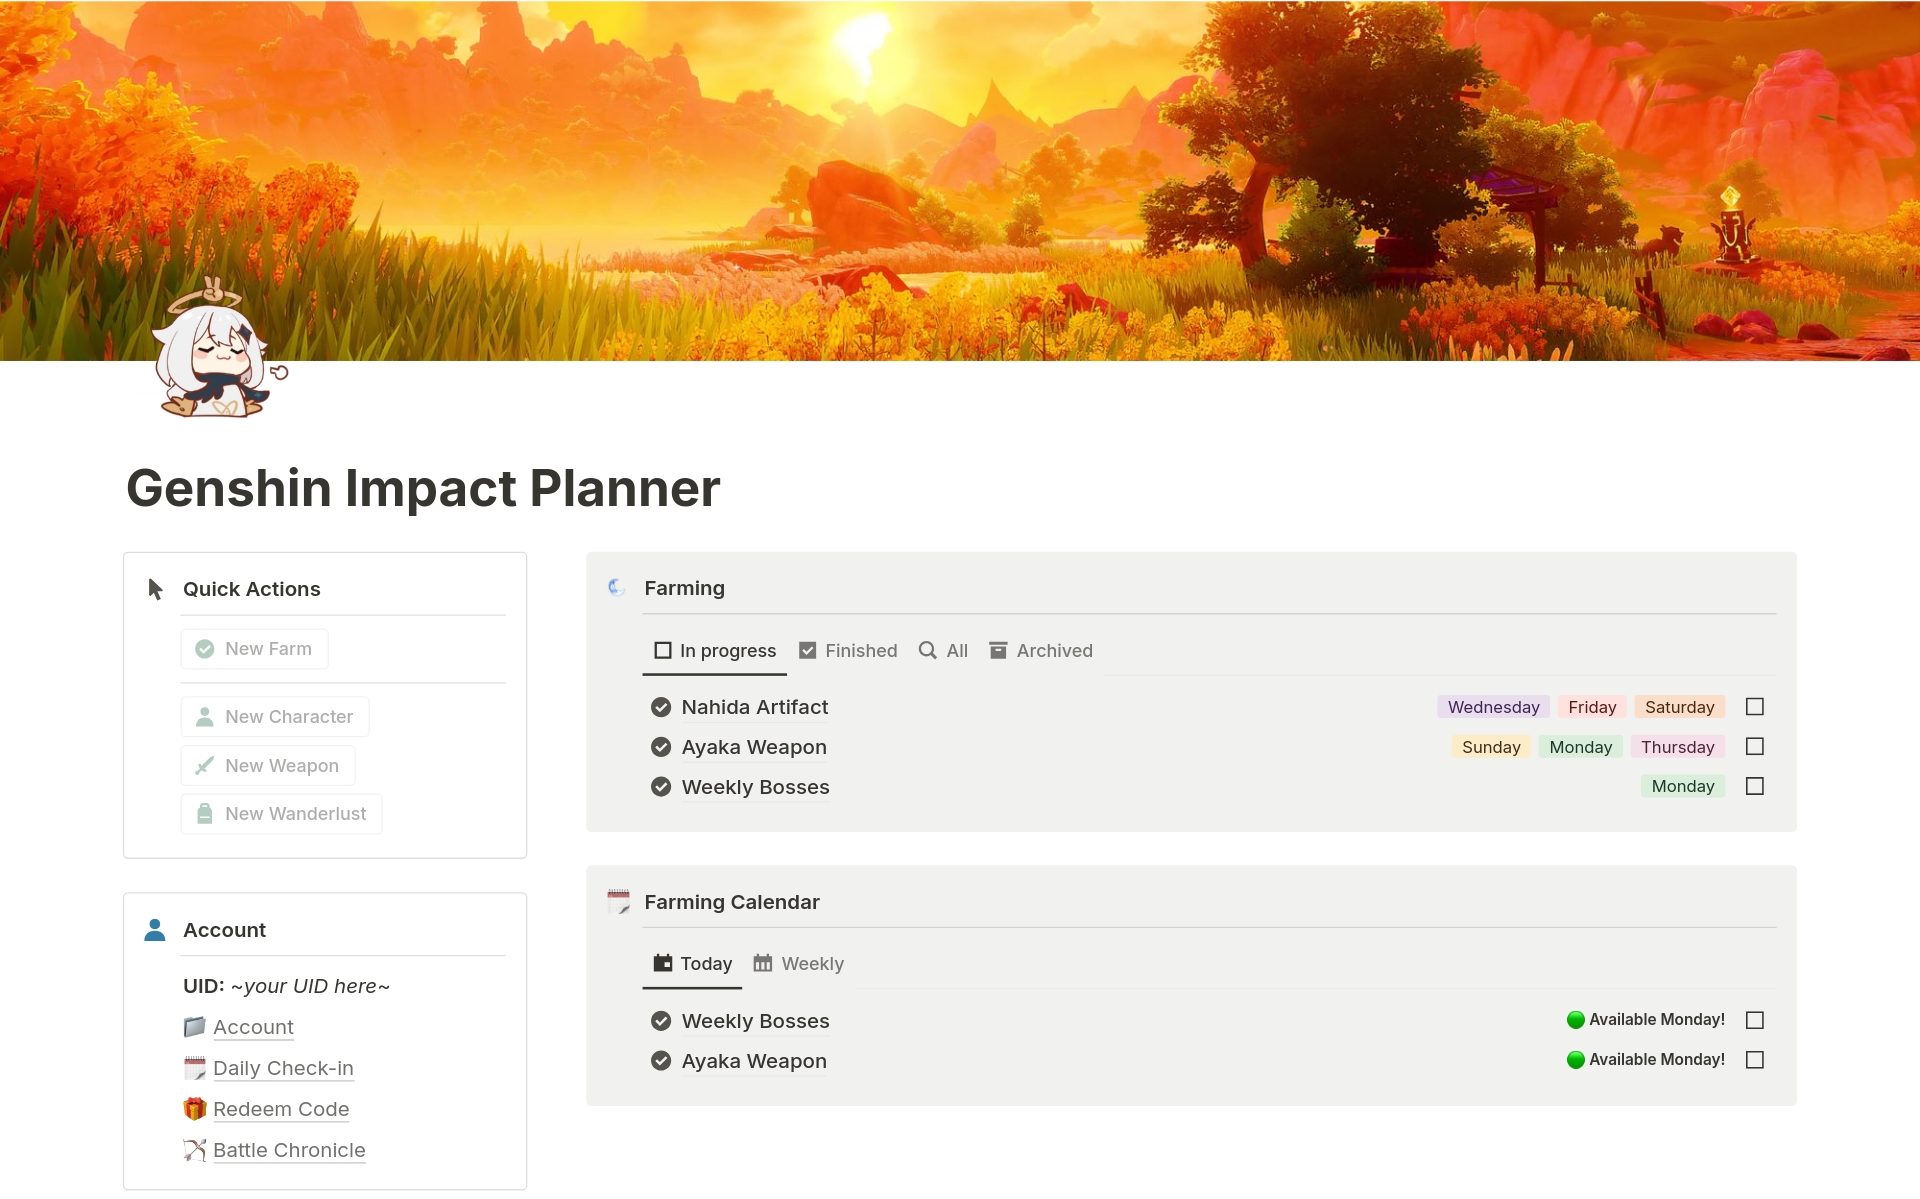Open the Daily Check-in link
This screenshot has height=1199, width=1920.
tap(283, 1068)
